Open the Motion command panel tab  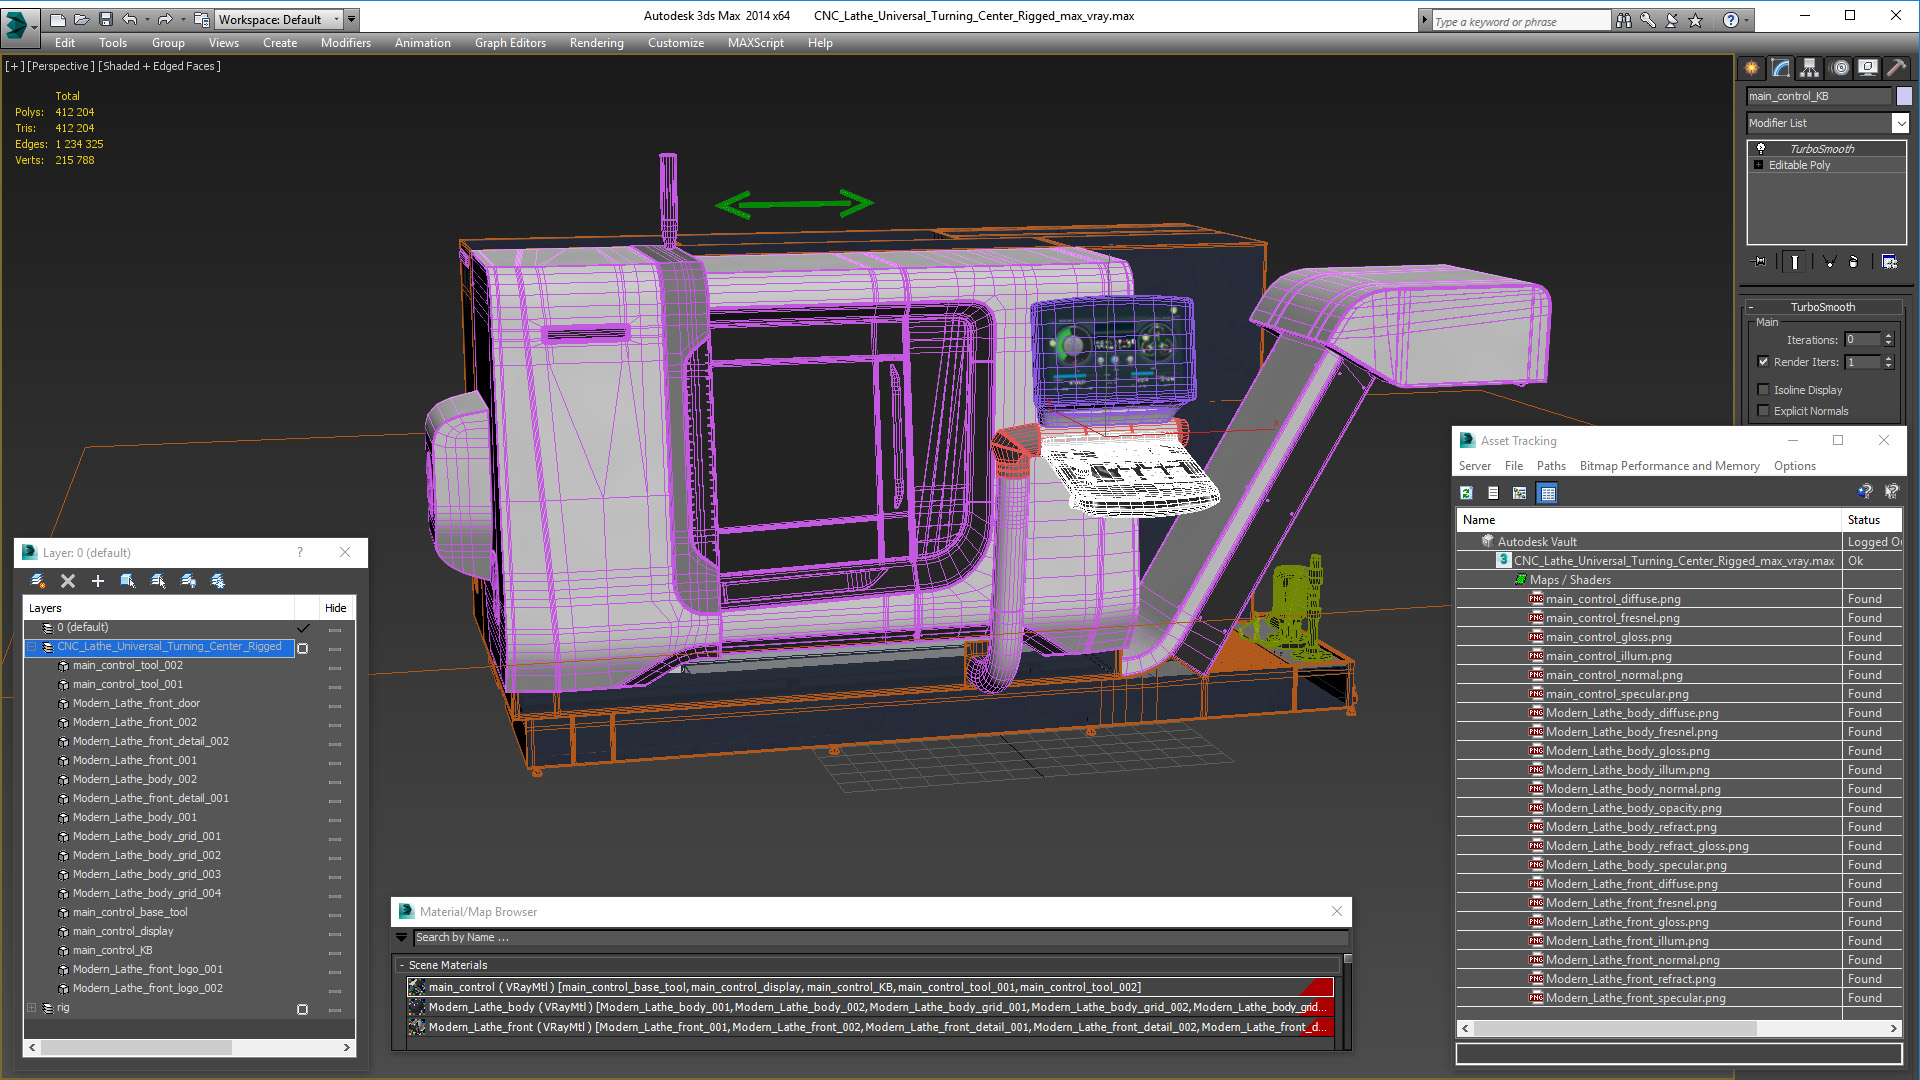coord(1840,68)
